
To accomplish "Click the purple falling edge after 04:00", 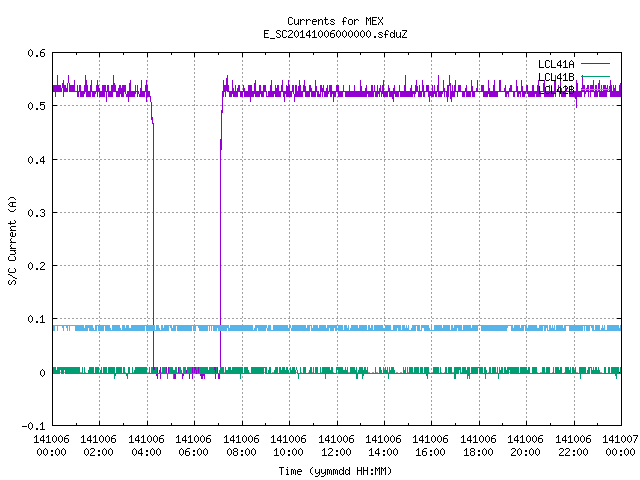I will (x=153, y=245).
